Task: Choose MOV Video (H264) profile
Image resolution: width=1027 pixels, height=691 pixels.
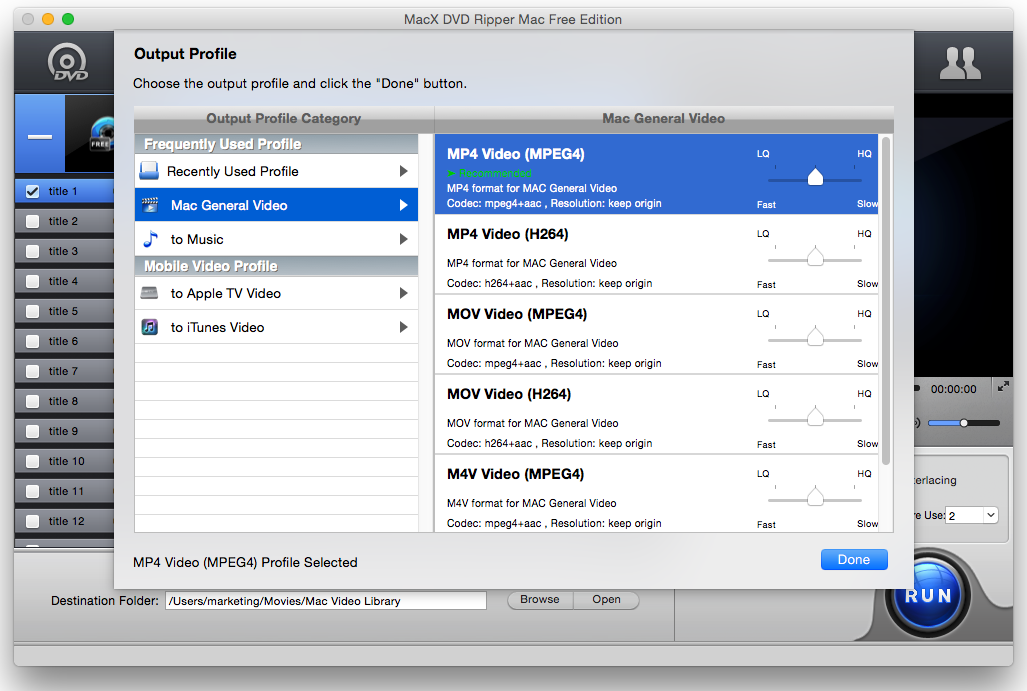Action: [x=656, y=414]
